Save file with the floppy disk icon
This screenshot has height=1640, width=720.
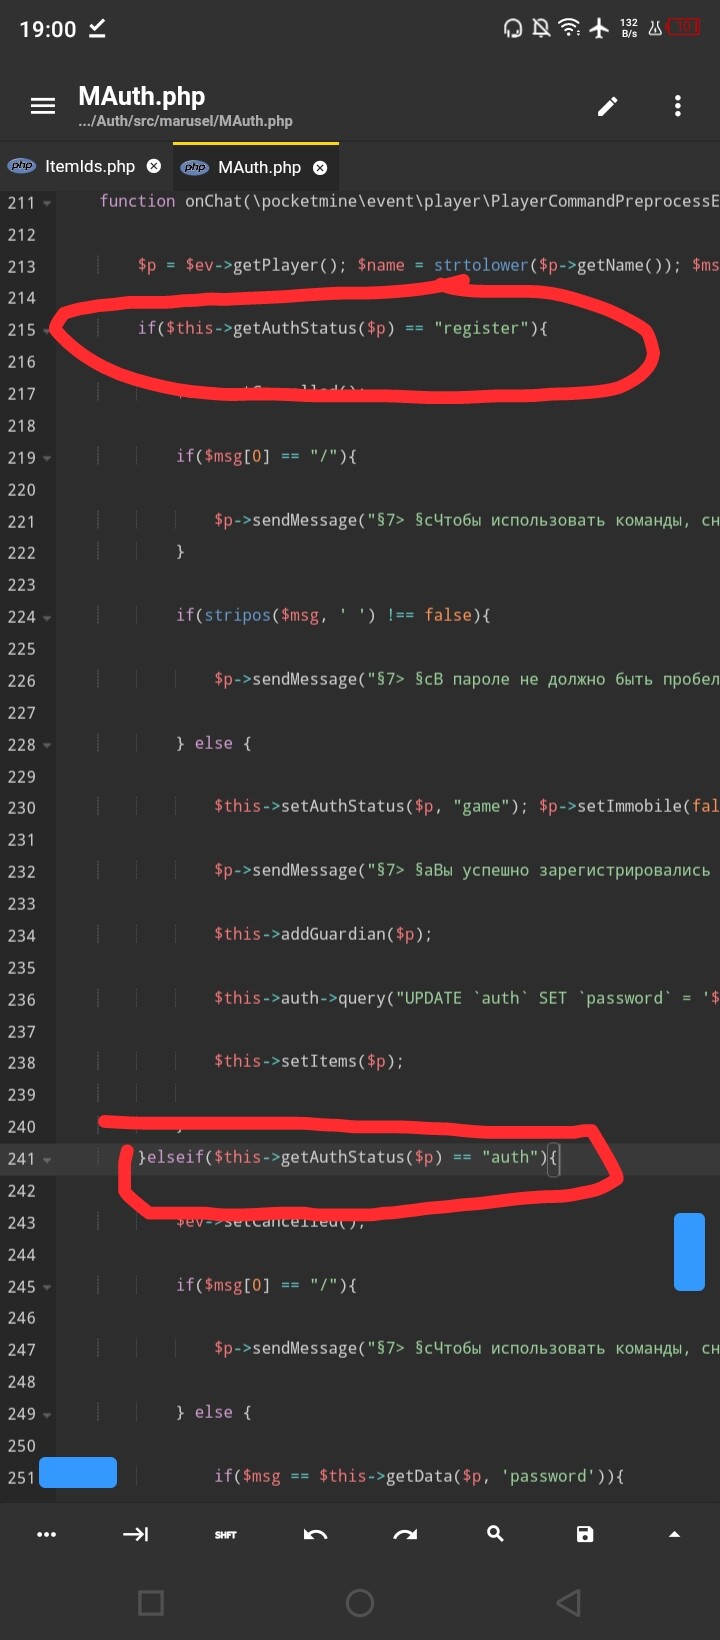tap(585, 1534)
